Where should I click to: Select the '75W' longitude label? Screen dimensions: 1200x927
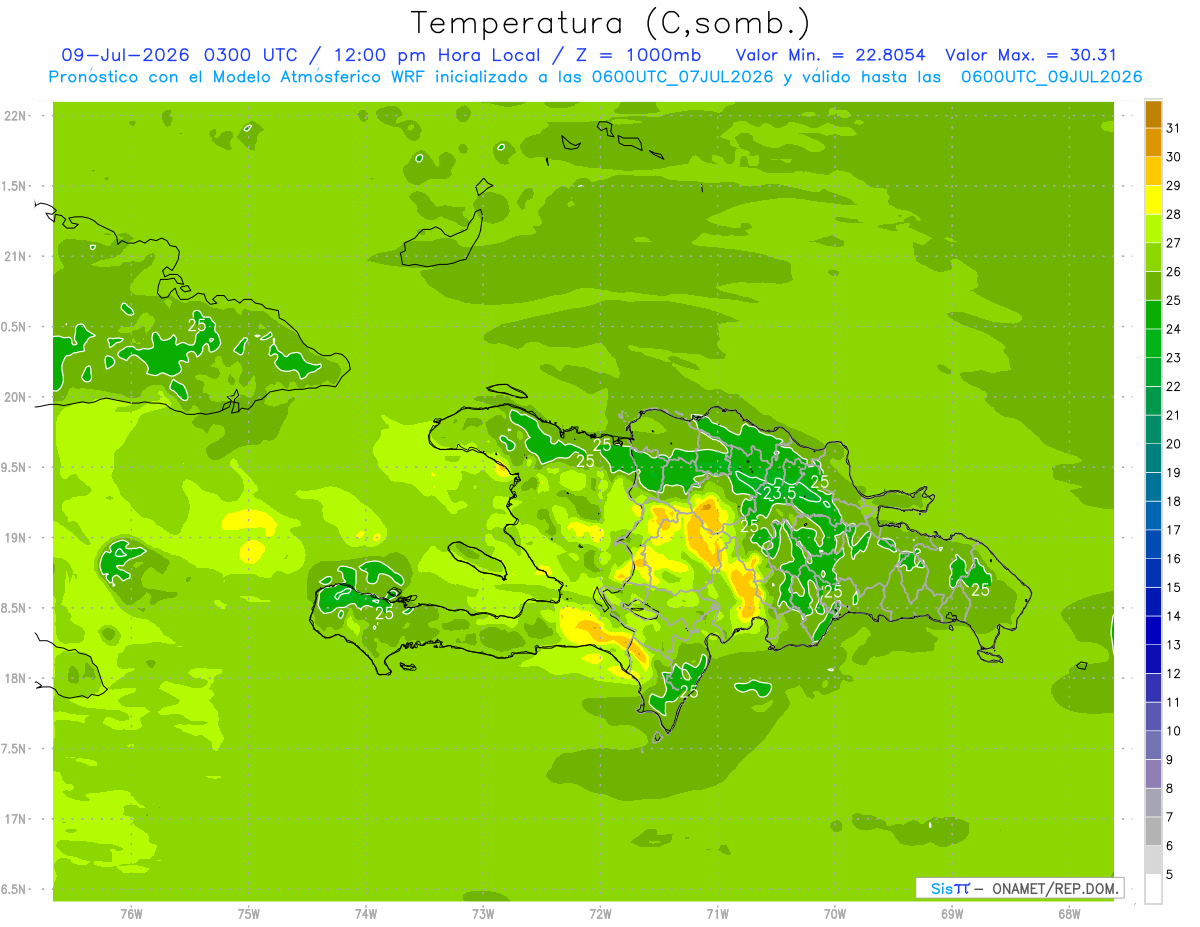[x=249, y=914]
